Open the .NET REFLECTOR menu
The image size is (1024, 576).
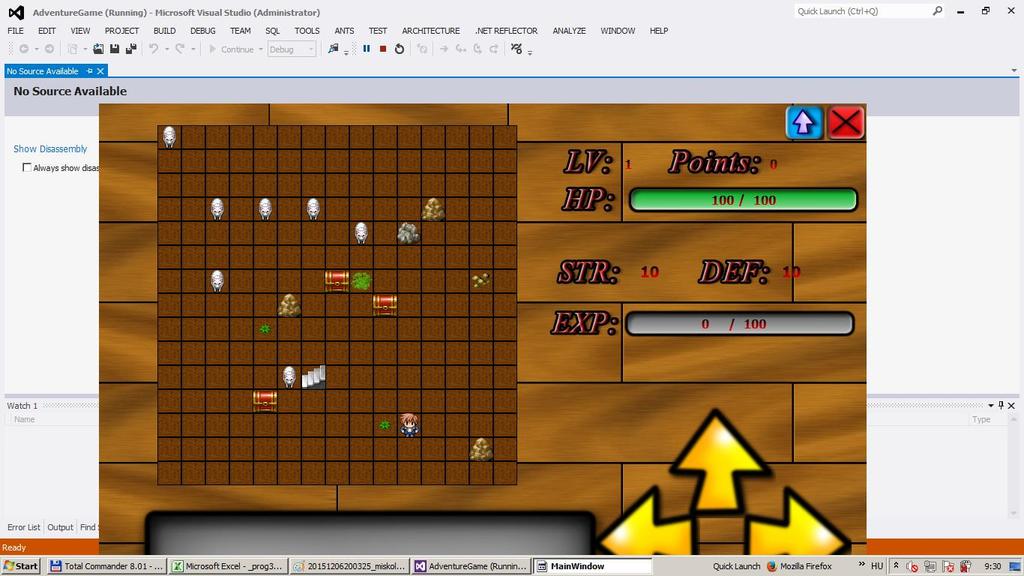click(x=506, y=31)
